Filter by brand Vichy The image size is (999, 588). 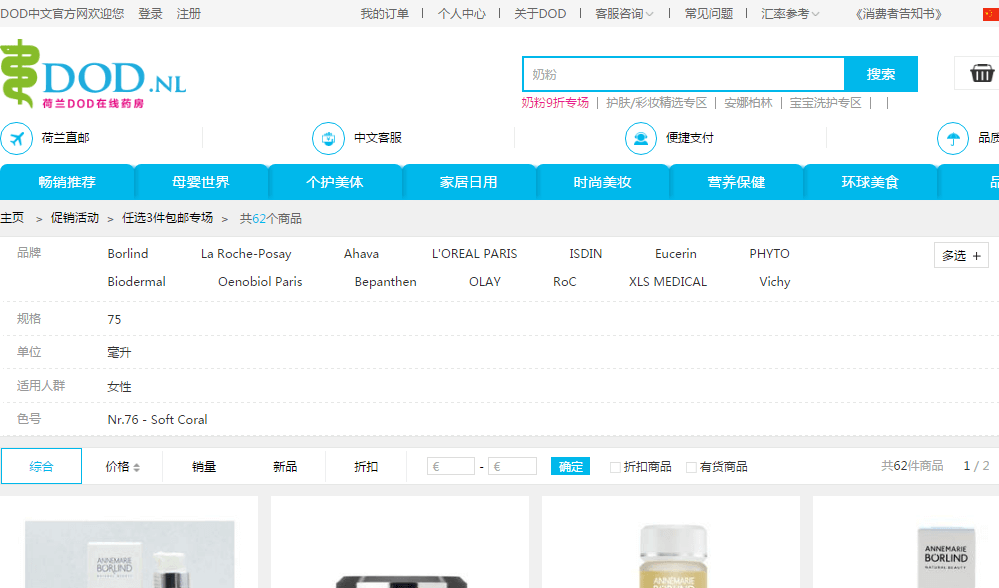pyautogui.click(x=775, y=282)
